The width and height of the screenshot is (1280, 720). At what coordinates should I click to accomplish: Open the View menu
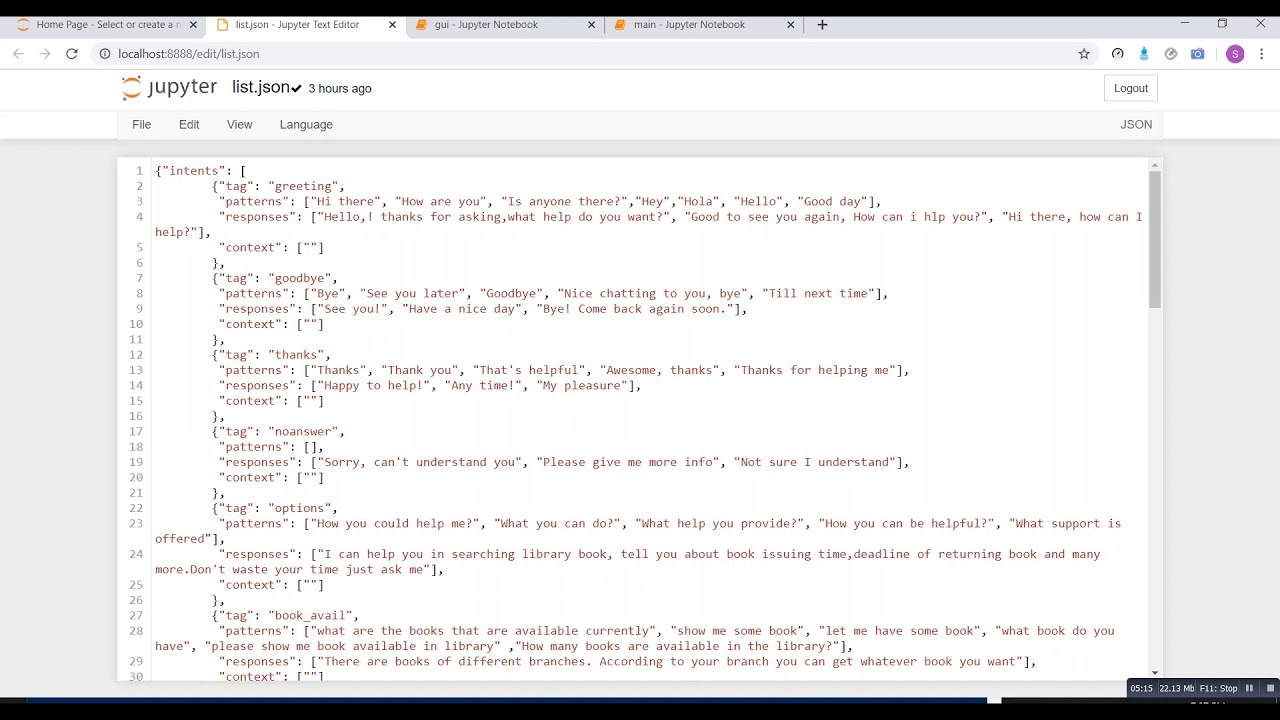[239, 125]
